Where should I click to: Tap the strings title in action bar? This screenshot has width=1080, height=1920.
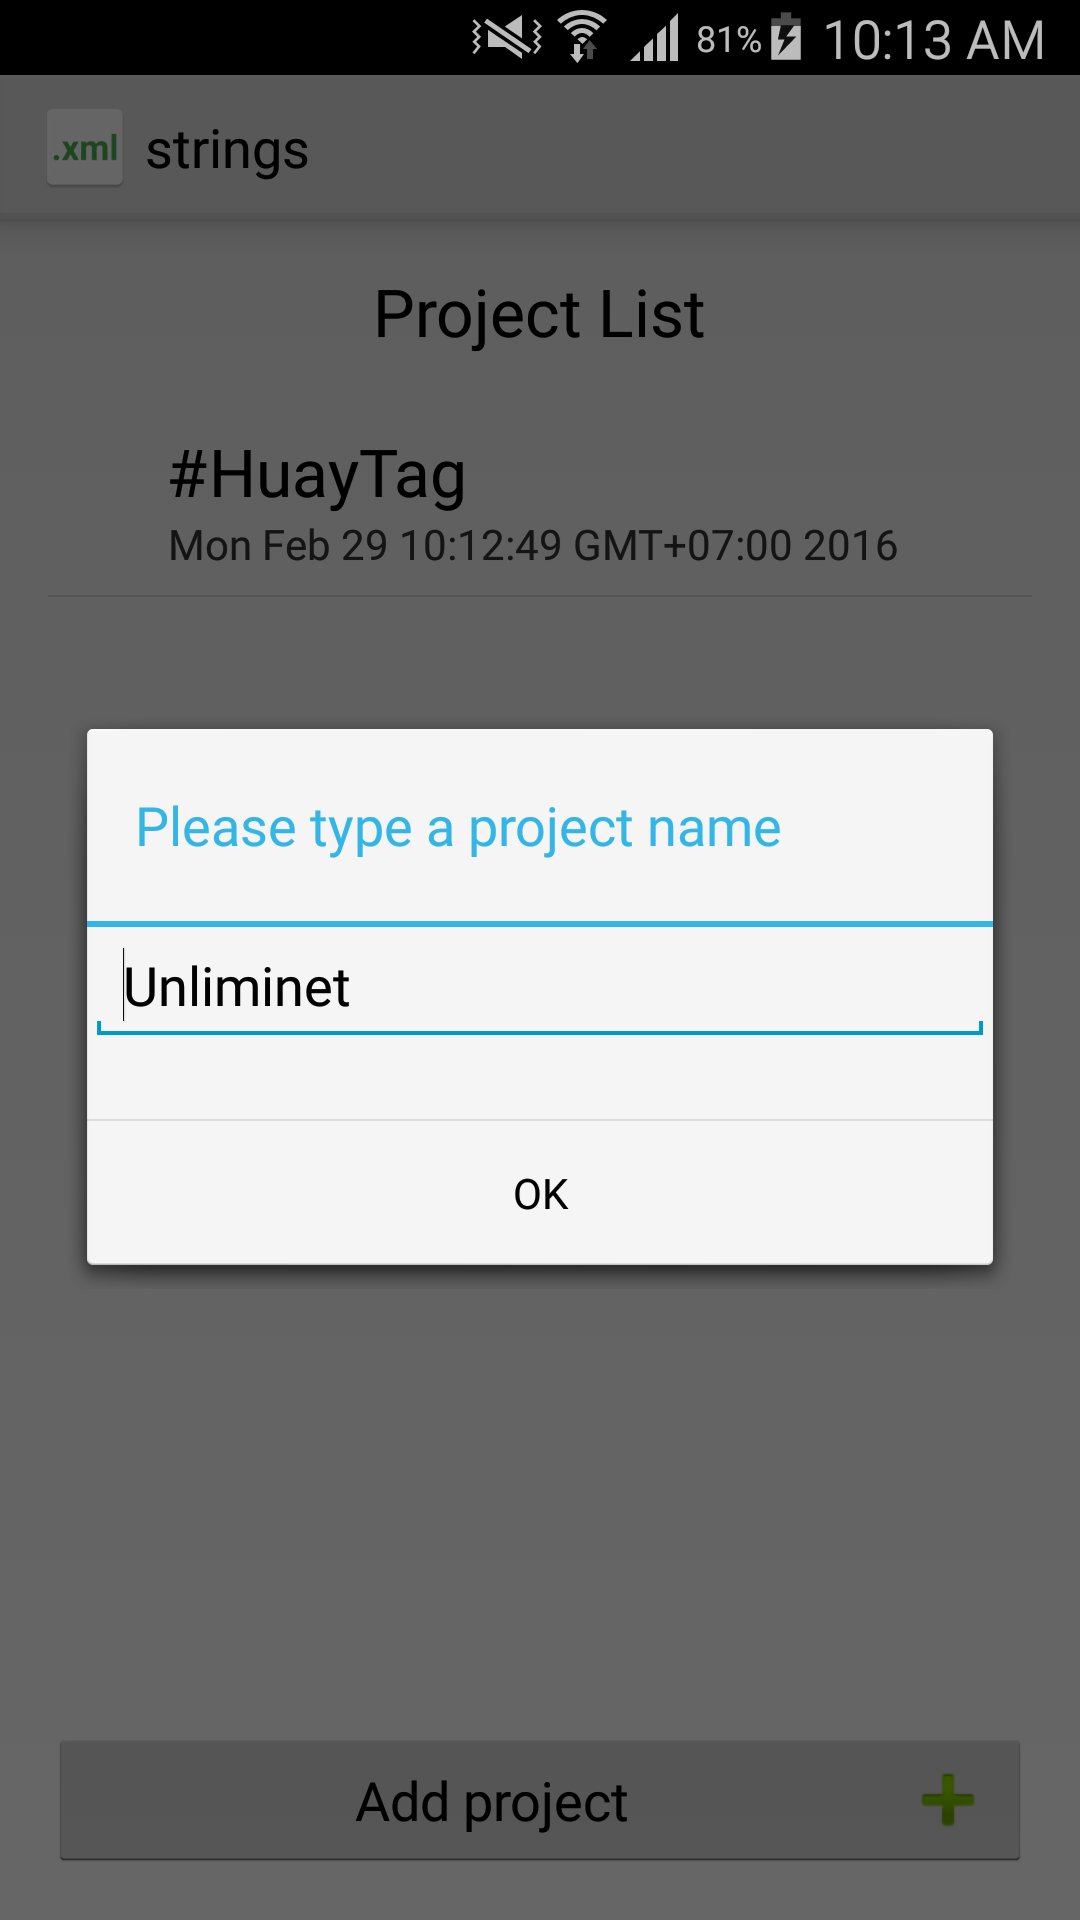tap(227, 152)
